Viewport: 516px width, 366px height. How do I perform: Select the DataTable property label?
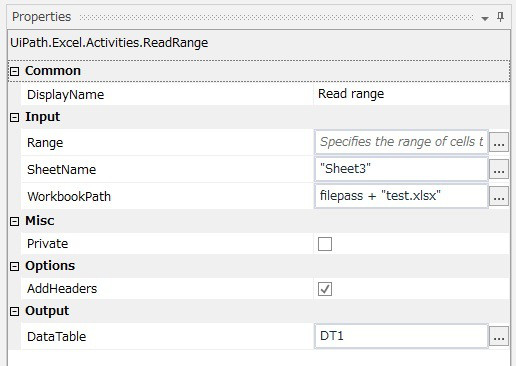click(x=56, y=337)
